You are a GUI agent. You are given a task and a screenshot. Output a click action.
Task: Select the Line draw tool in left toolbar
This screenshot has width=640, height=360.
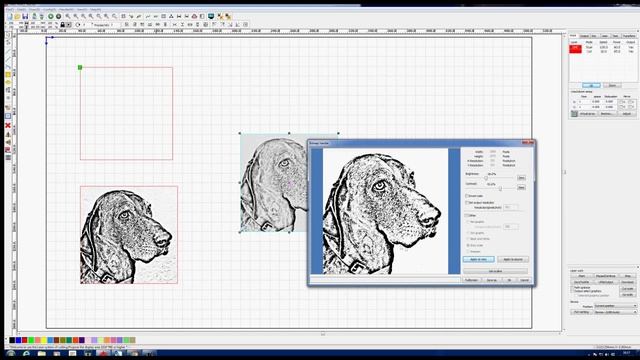(8, 51)
